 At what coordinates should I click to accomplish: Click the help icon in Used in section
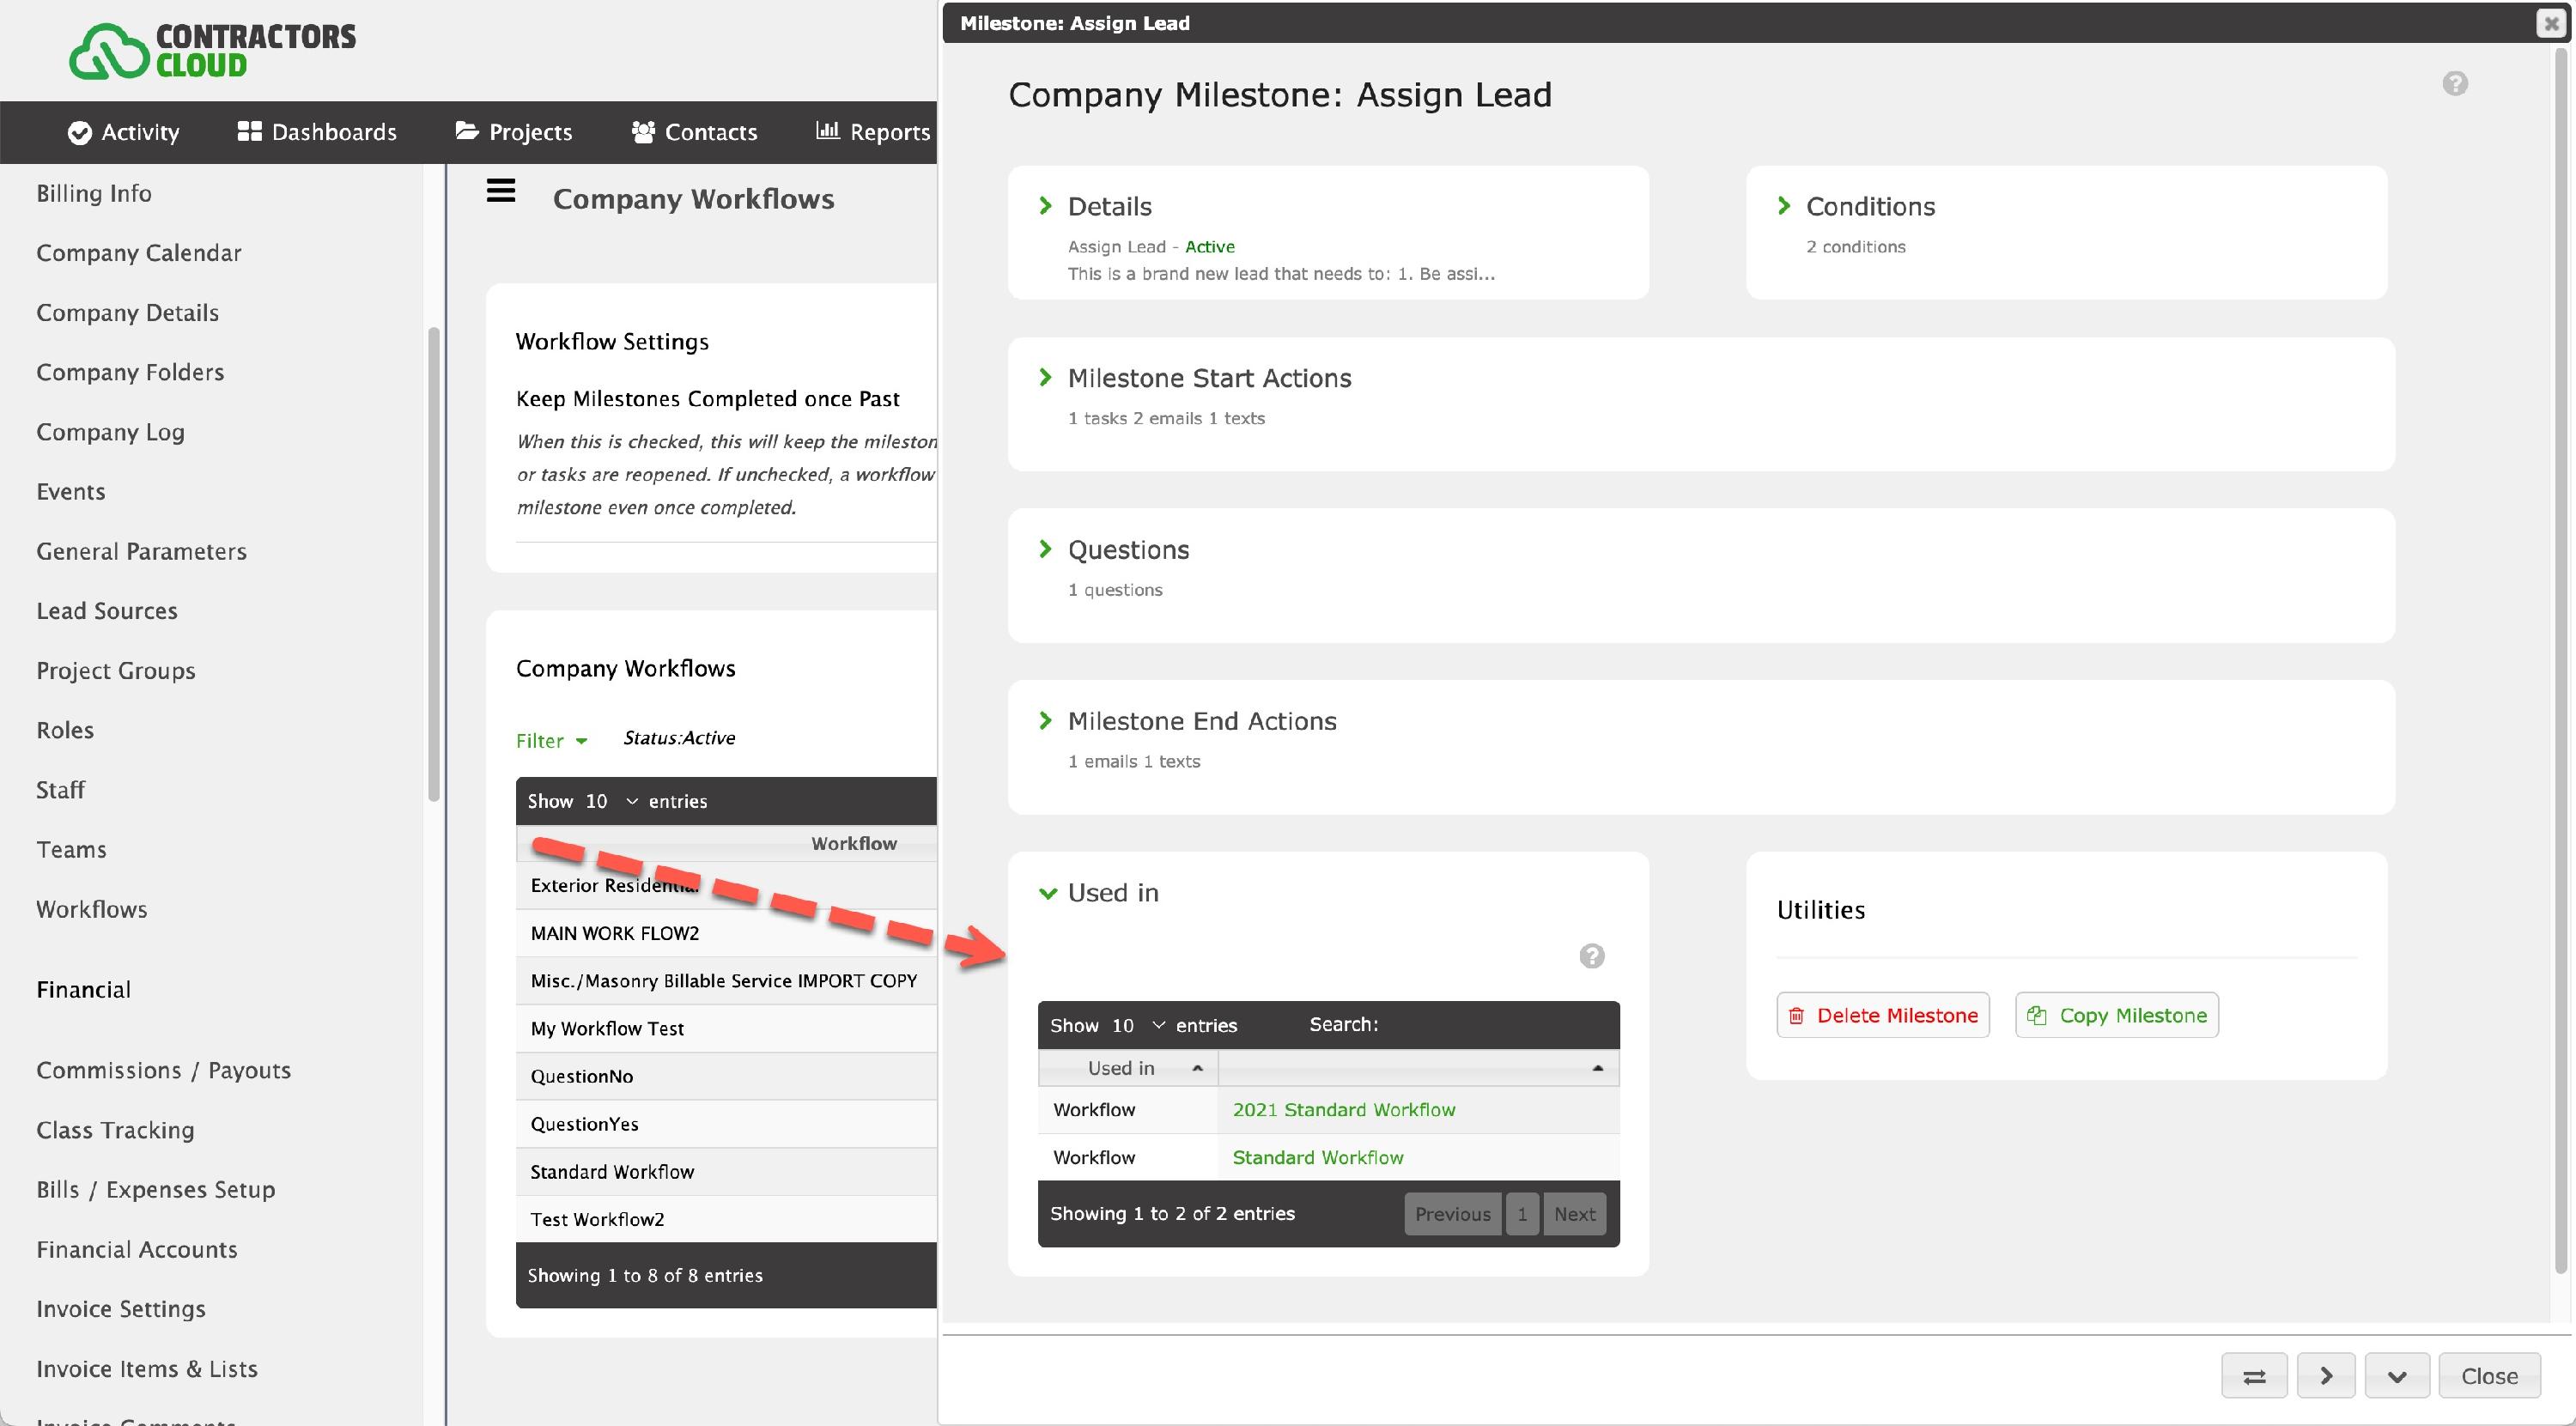tap(1592, 956)
